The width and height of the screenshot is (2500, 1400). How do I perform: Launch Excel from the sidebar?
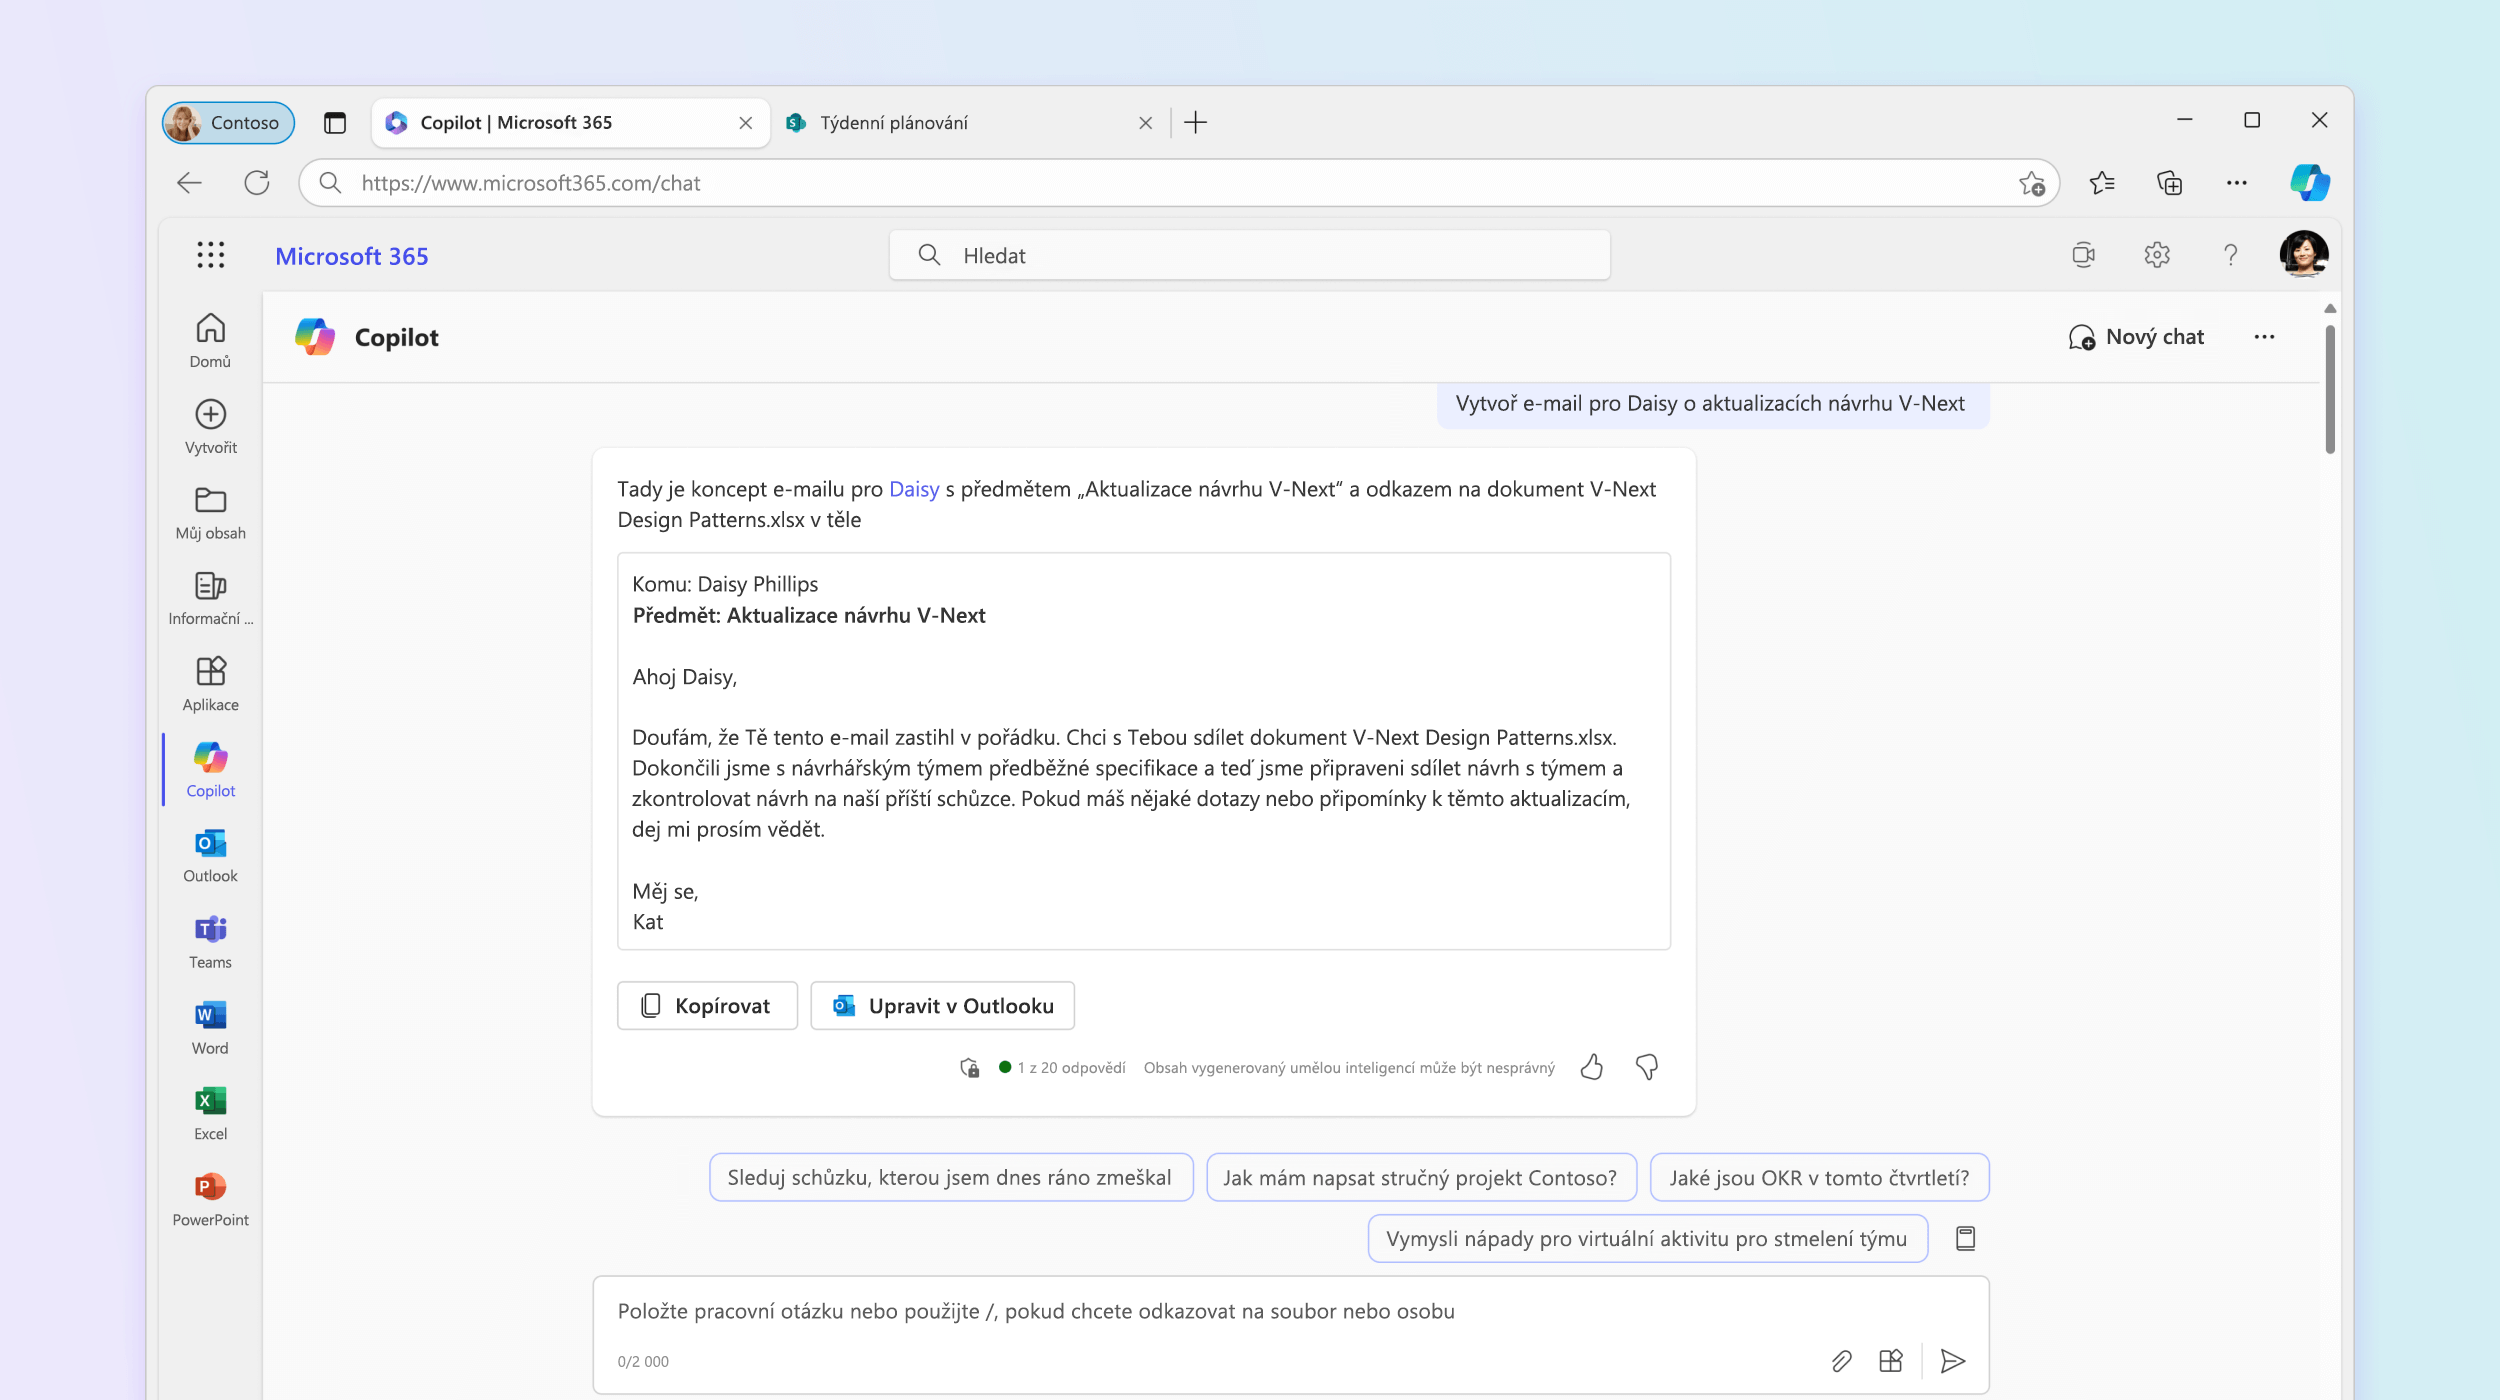[210, 1114]
